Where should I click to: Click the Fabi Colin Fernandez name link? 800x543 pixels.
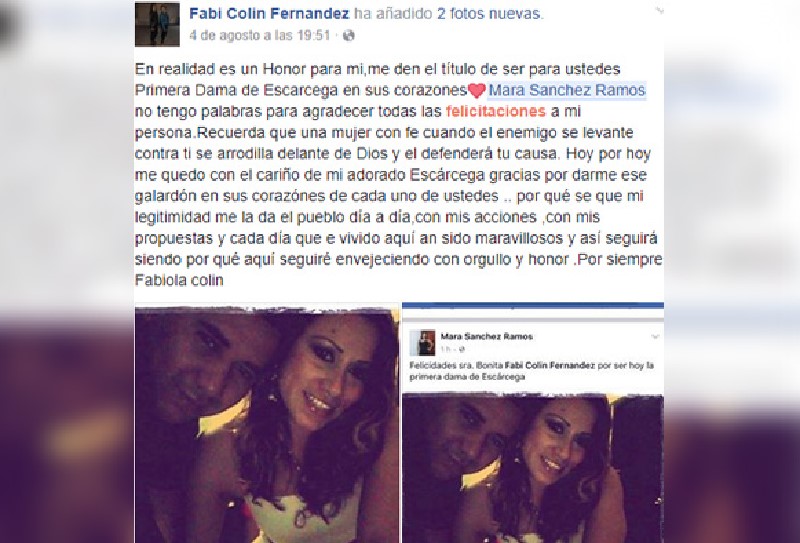[269, 14]
